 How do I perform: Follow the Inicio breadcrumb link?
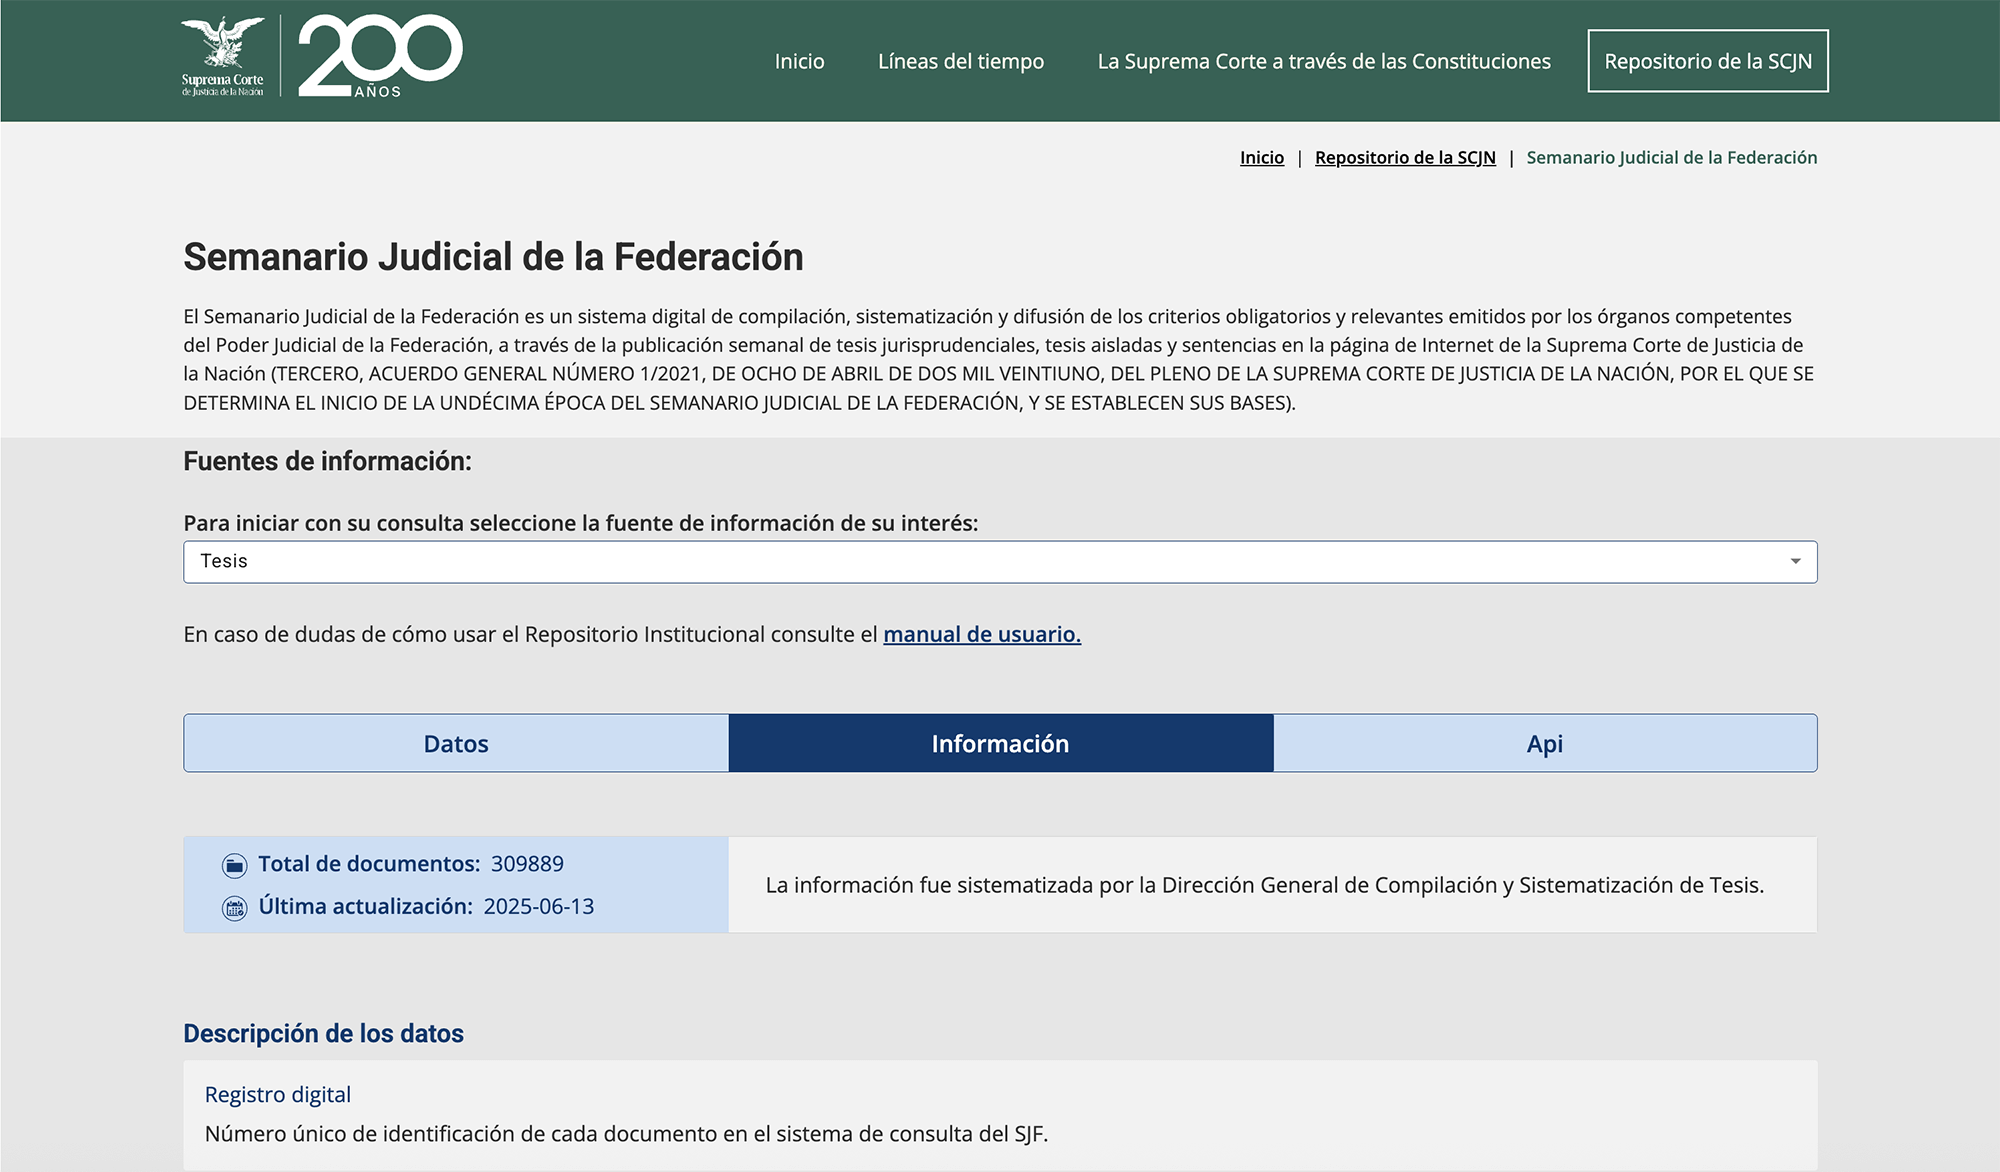1262,157
